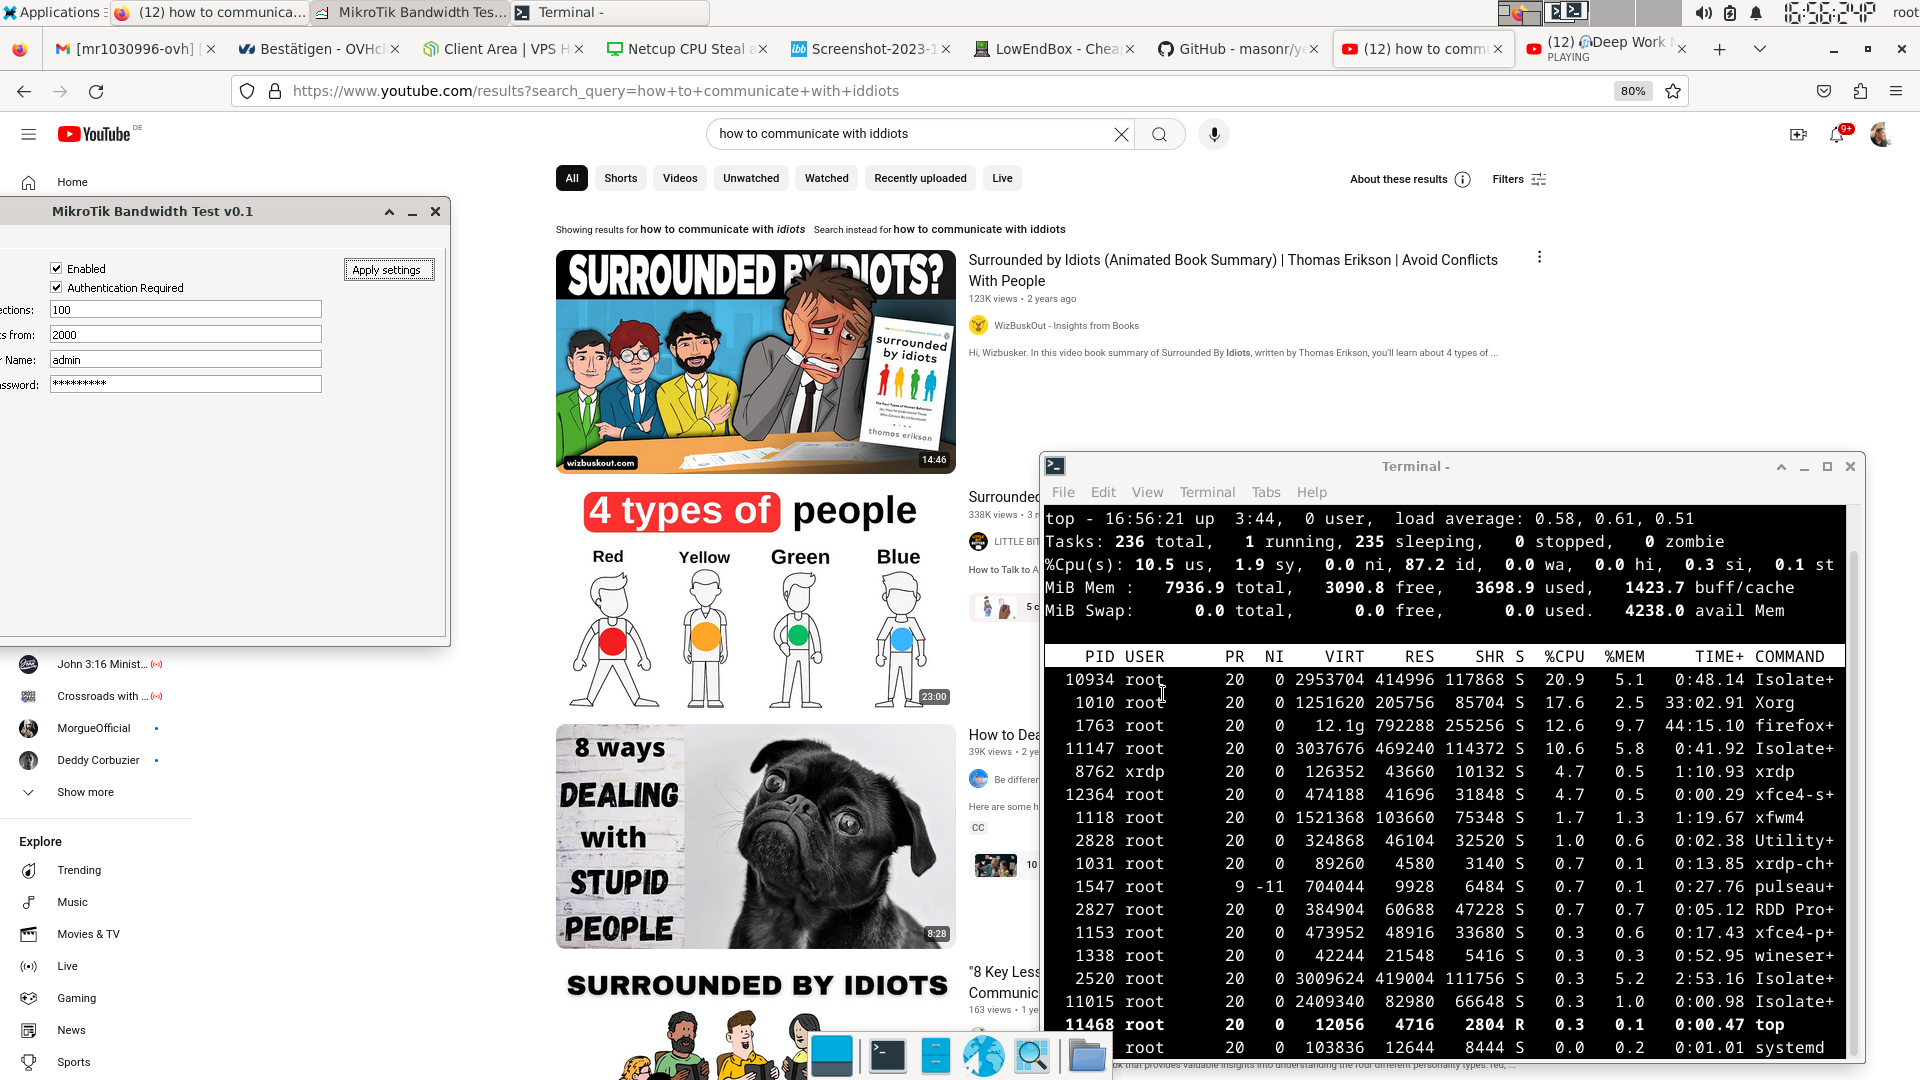Open home folder from the dock
The image size is (1920, 1080).
click(x=1087, y=1055)
